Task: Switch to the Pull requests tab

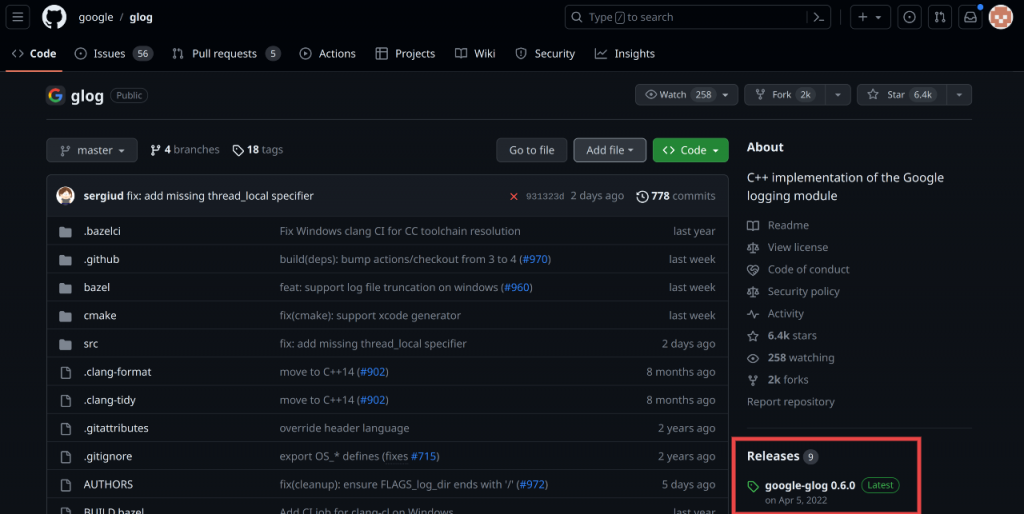Action: 226,54
